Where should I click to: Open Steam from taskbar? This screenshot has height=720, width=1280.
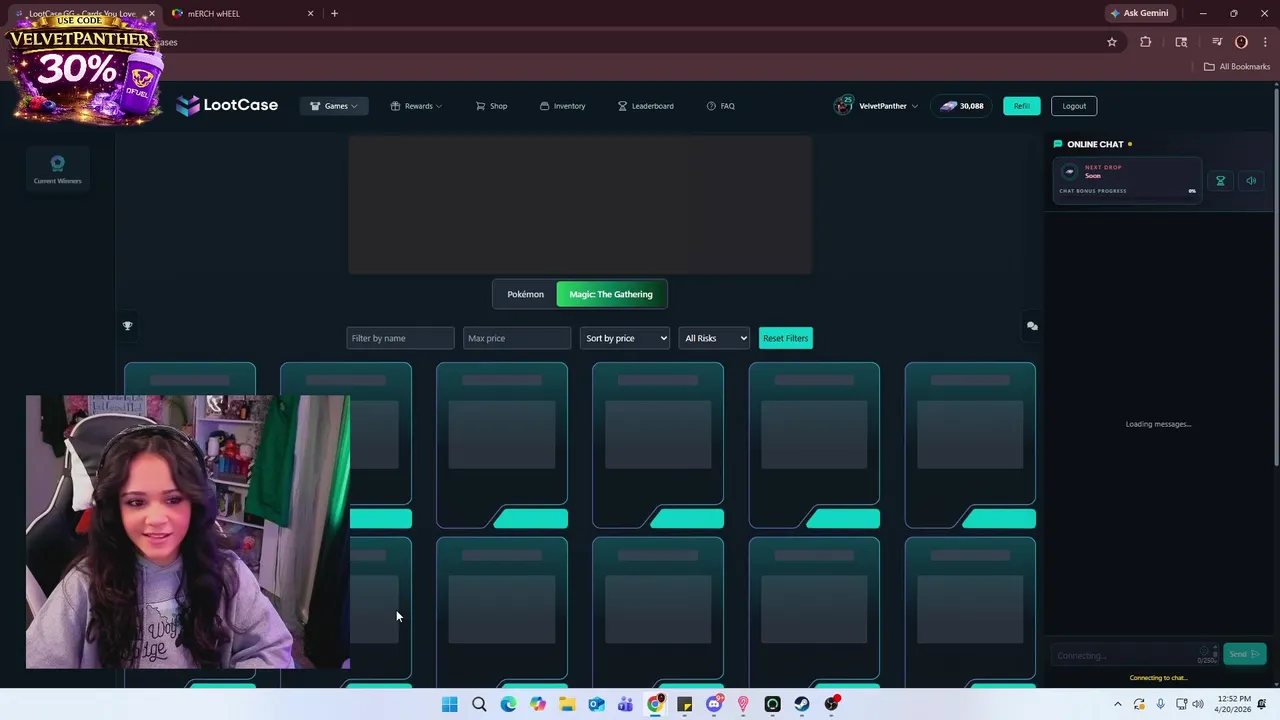[x=802, y=704]
